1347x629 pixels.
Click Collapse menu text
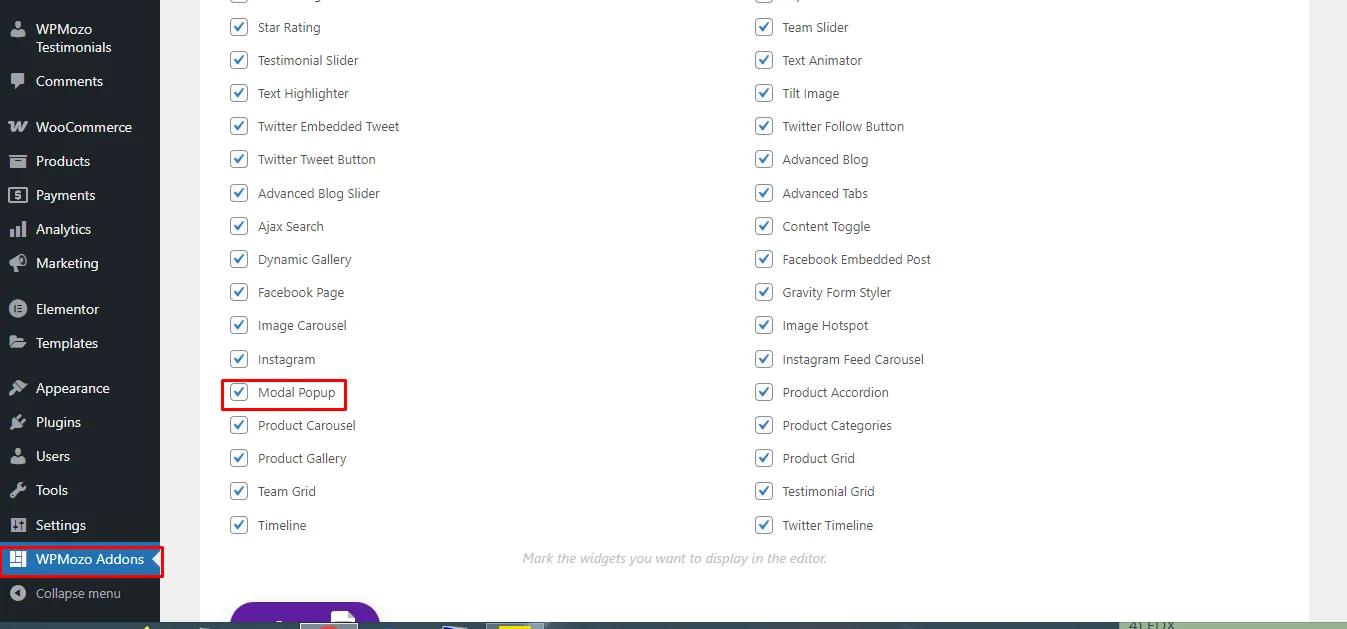click(78, 593)
